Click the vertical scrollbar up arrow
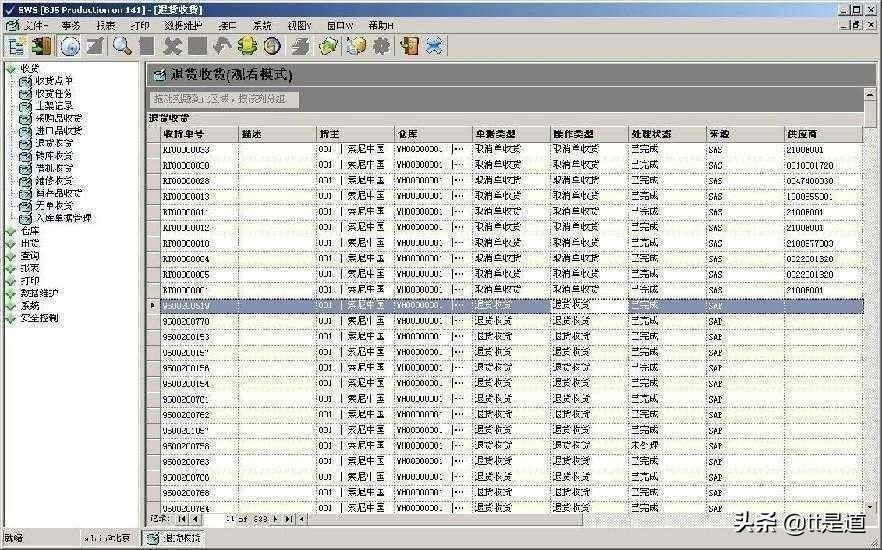Viewport: 882px width, 550px height. 870,94
